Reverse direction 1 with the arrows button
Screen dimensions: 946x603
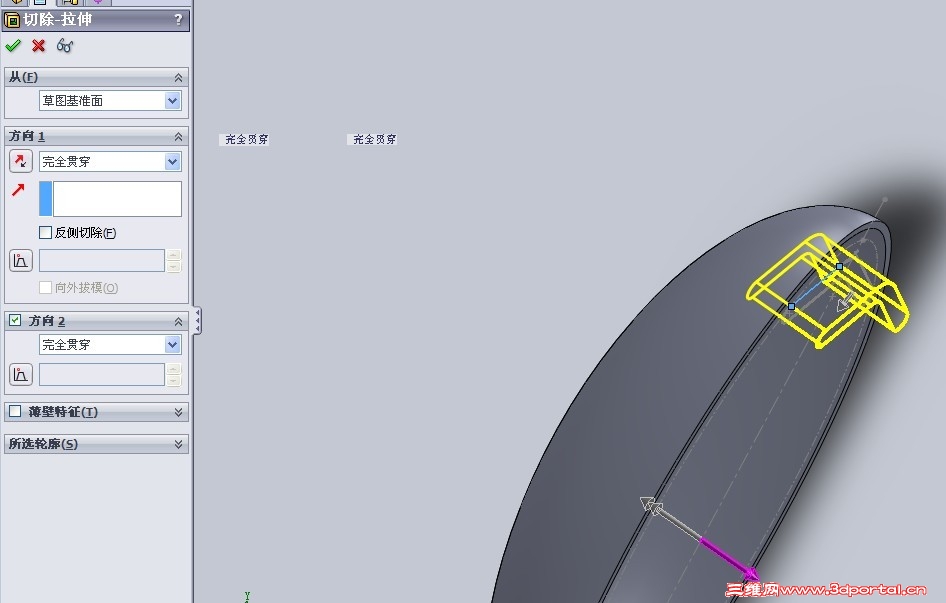pos(21,161)
